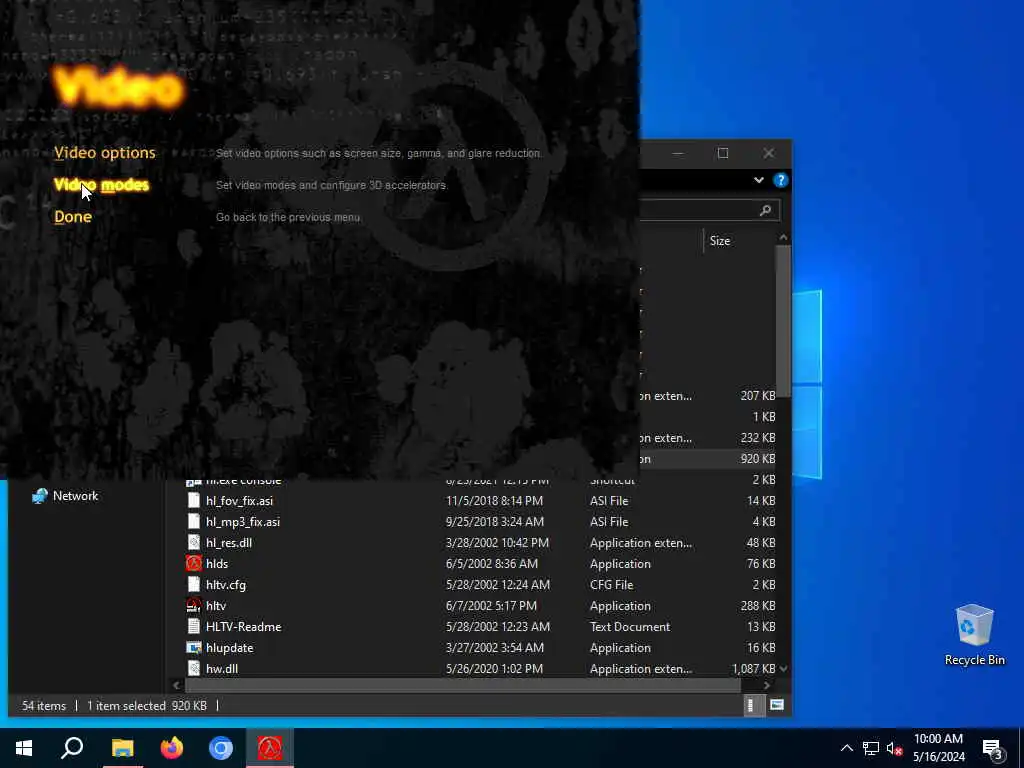Select the hlupdate application icon
1024x768 pixels.
point(194,647)
